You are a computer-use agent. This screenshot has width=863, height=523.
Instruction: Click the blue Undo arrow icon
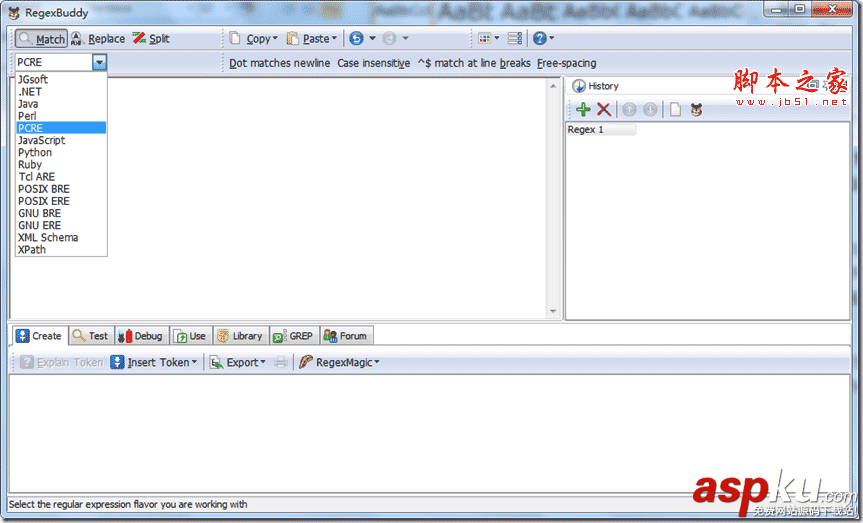click(x=356, y=39)
